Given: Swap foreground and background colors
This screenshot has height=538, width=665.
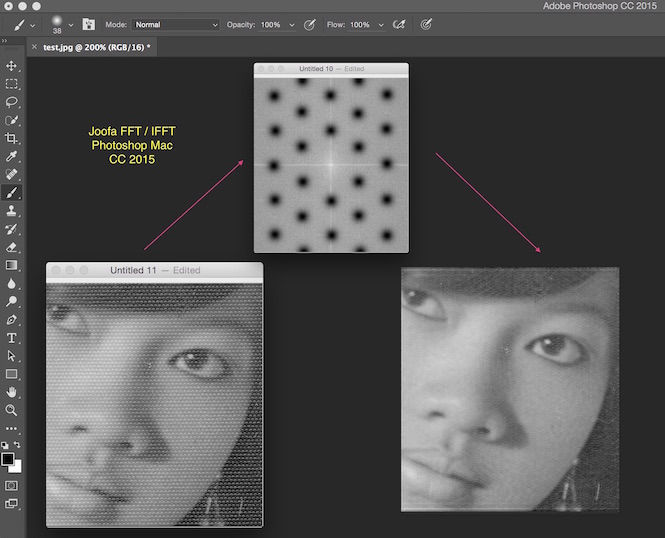Looking at the screenshot, I should click(x=17, y=444).
